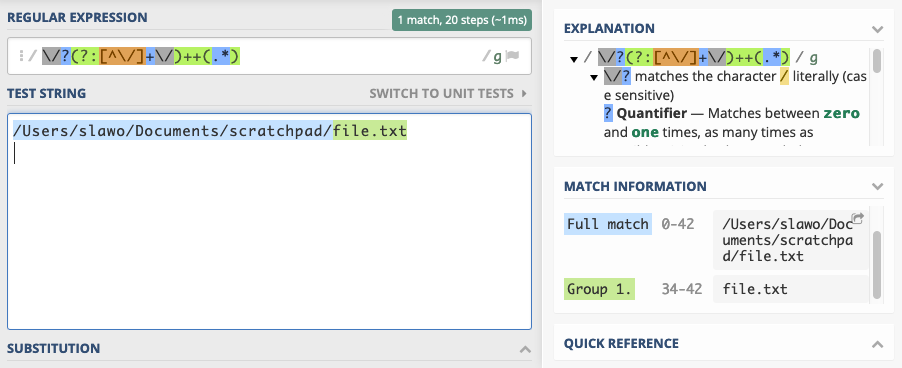The width and height of the screenshot is (902, 368).
Task: Click the 'g' global flag indicator
Action: click(x=497, y=57)
